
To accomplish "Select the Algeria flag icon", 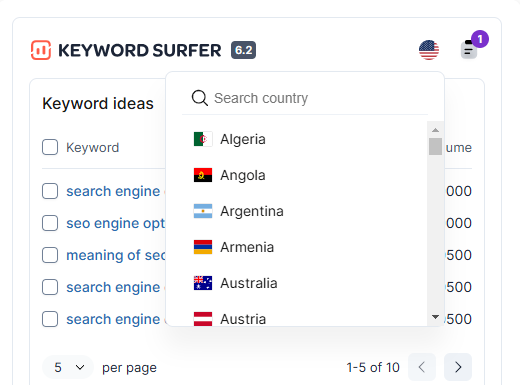I will 203,139.
